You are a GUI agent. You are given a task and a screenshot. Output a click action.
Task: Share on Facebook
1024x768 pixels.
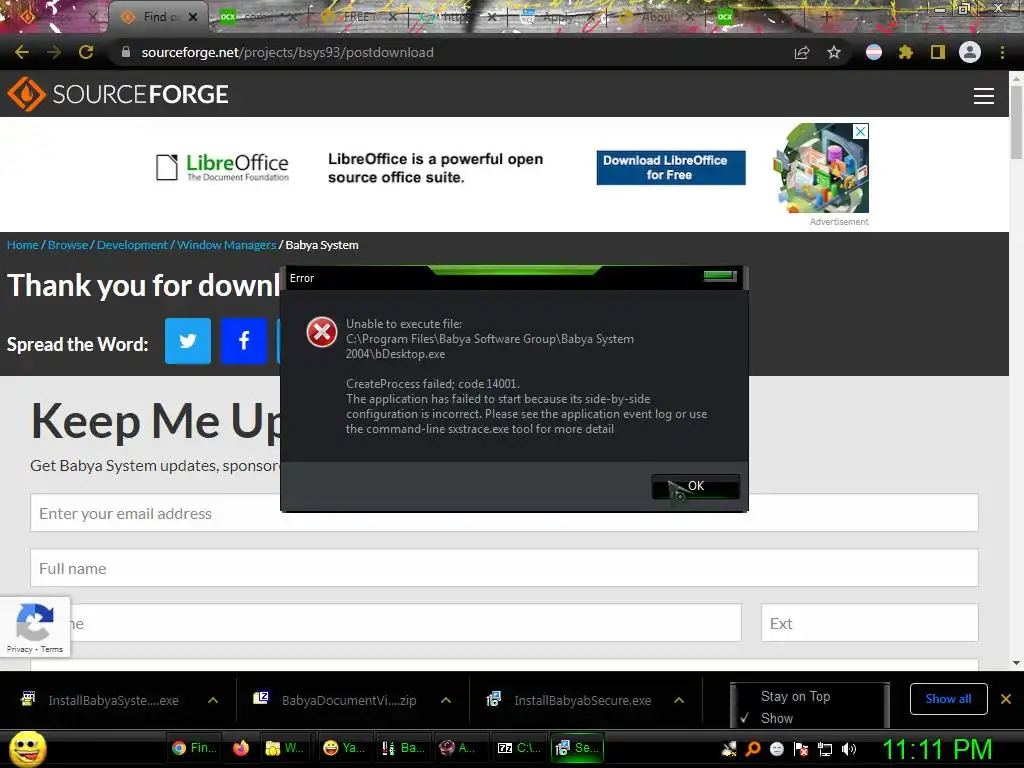pos(244,341)
